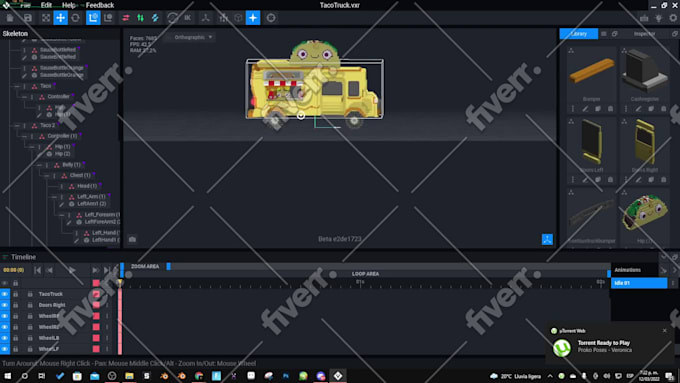Click the cyan lightning-shaped toolbar icon
This screenshot has height=383, width=680.
155,18
